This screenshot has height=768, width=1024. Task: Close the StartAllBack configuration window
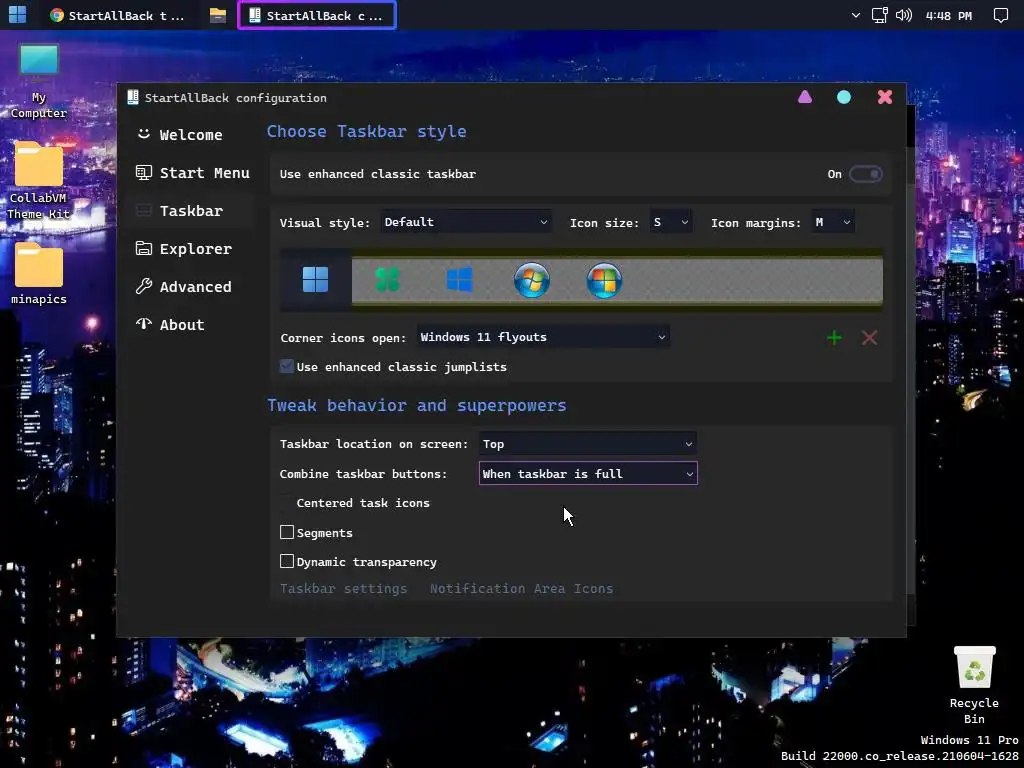point(885,97)
